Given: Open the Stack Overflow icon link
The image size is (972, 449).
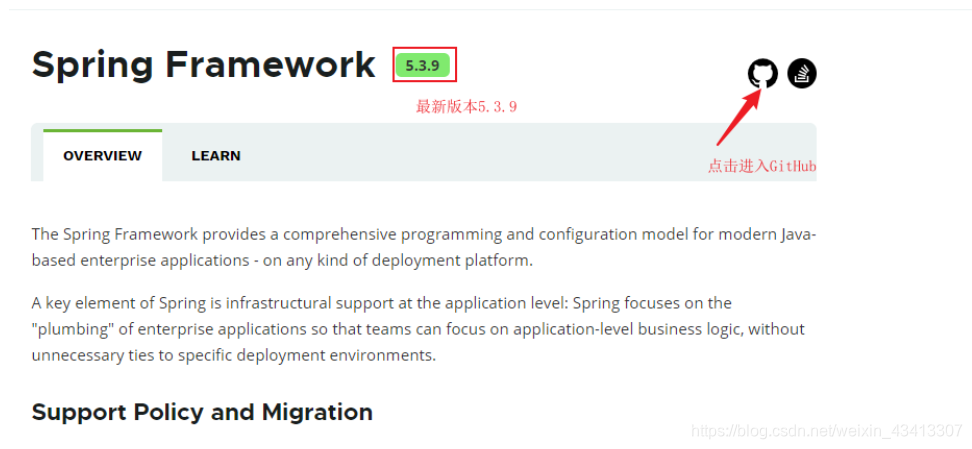Looking at the screenshot, I should coord(802,74).
